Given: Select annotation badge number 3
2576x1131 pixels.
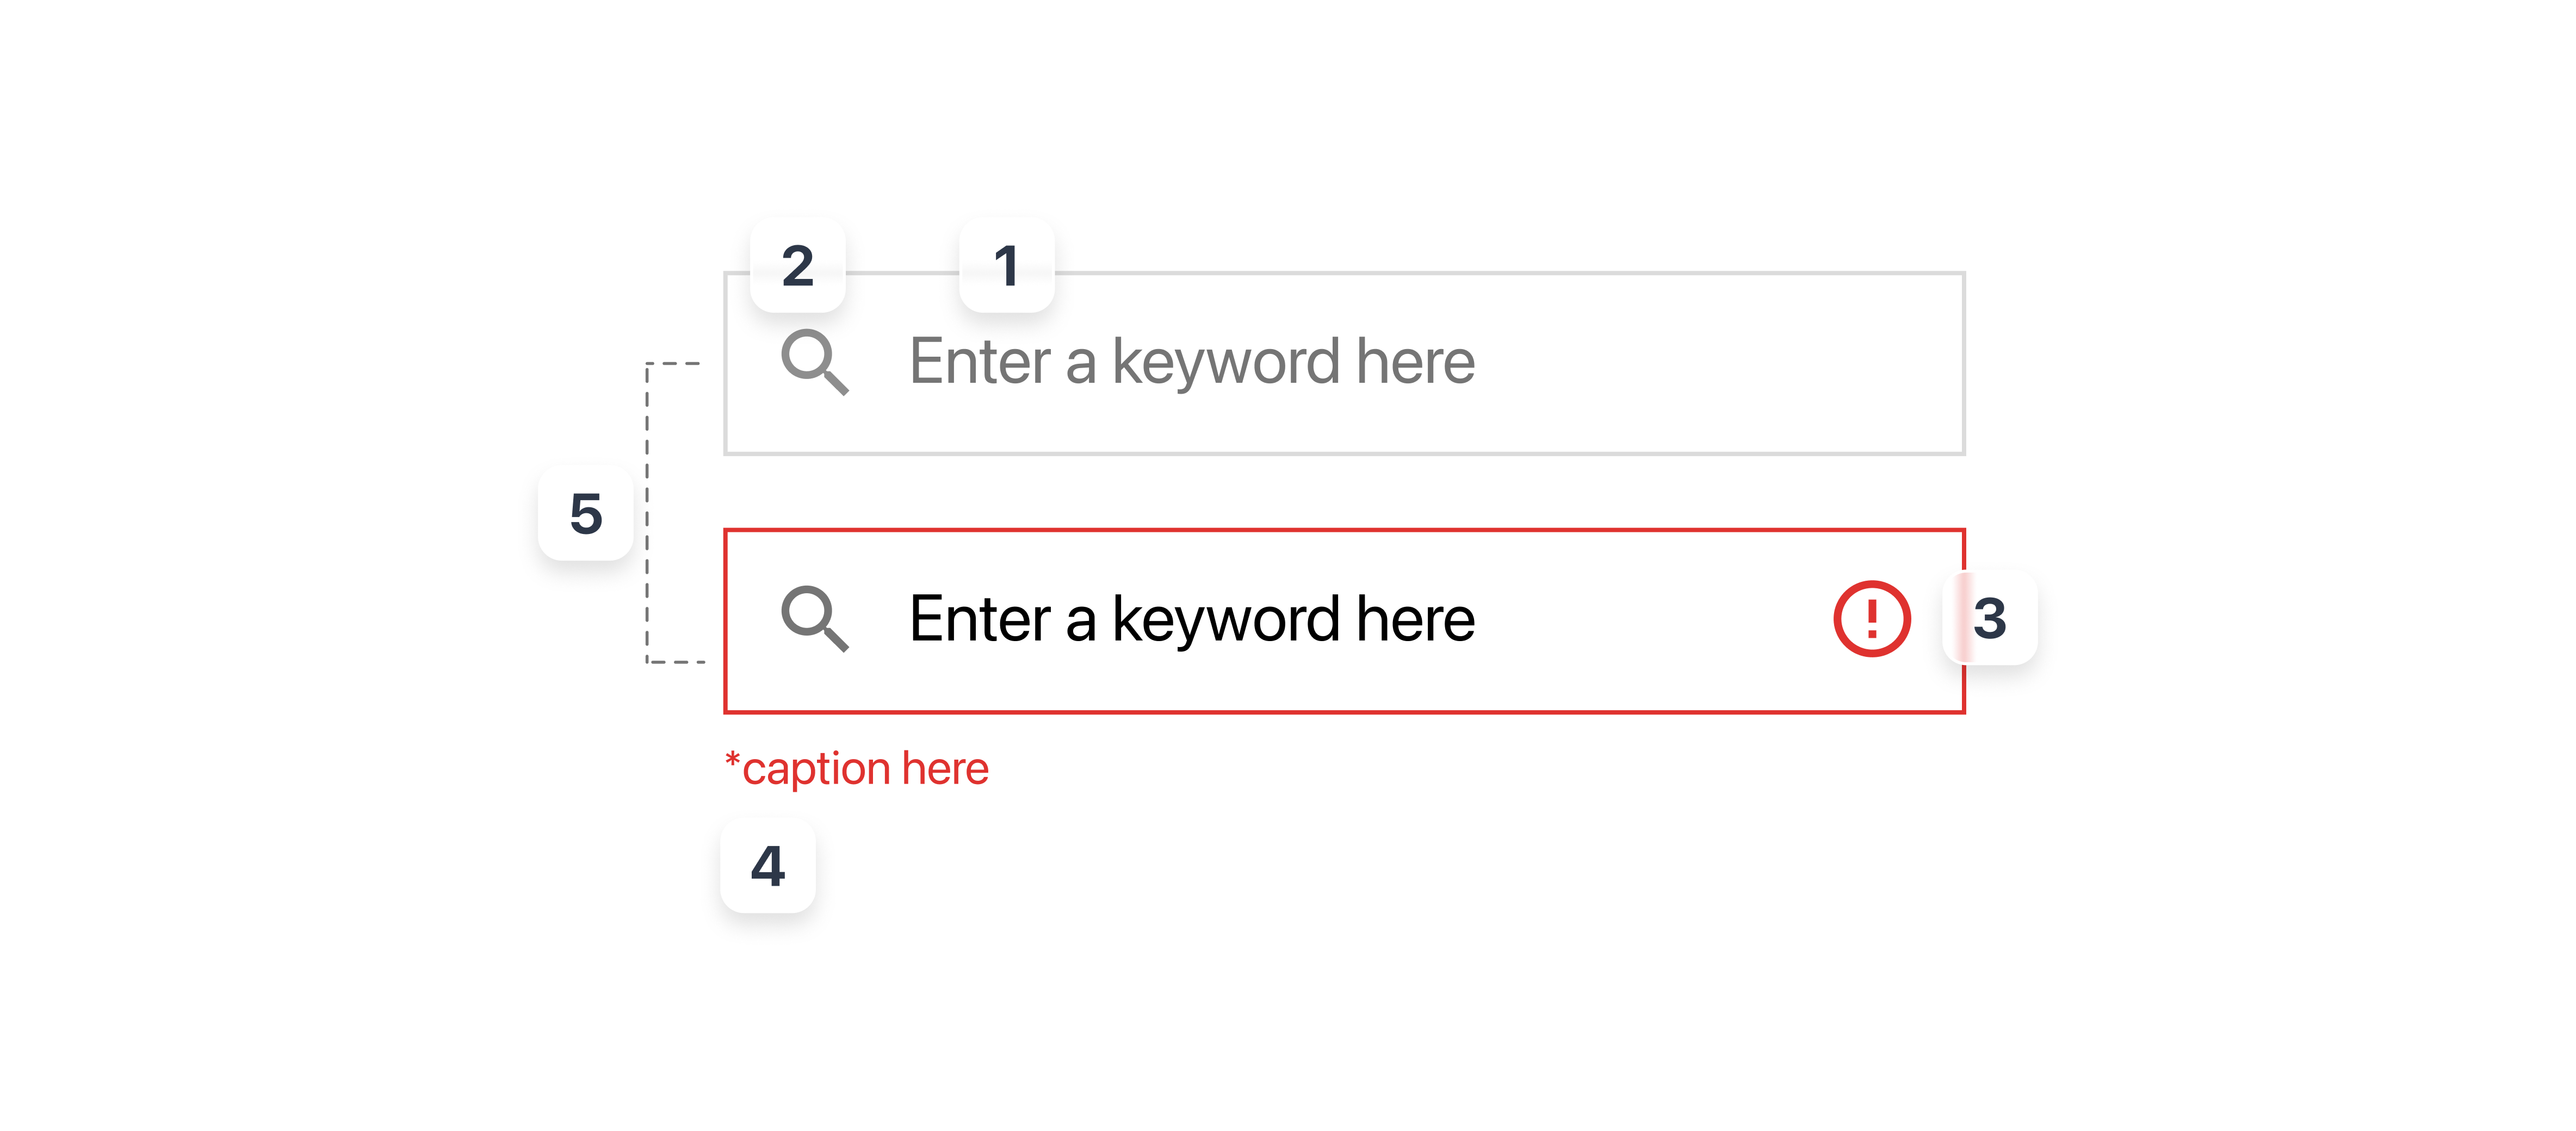Looking at the screenshot, I should [x=1990, y=618].
